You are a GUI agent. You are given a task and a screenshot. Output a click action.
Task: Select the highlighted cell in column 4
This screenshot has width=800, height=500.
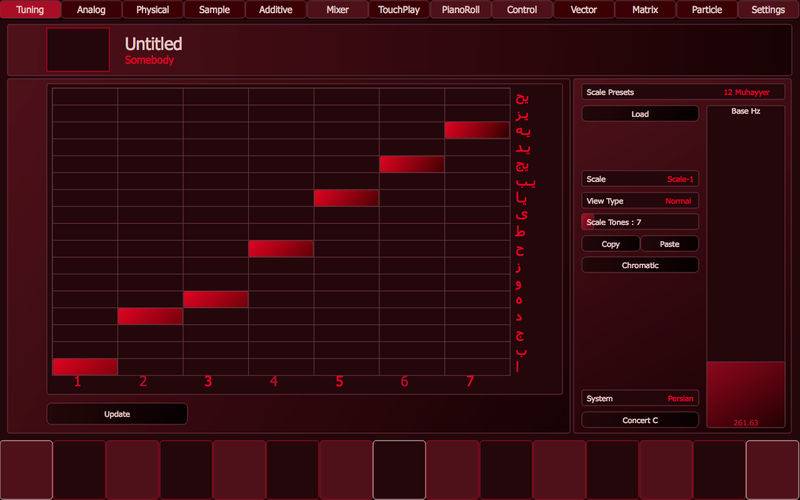(x=281, y=249)
